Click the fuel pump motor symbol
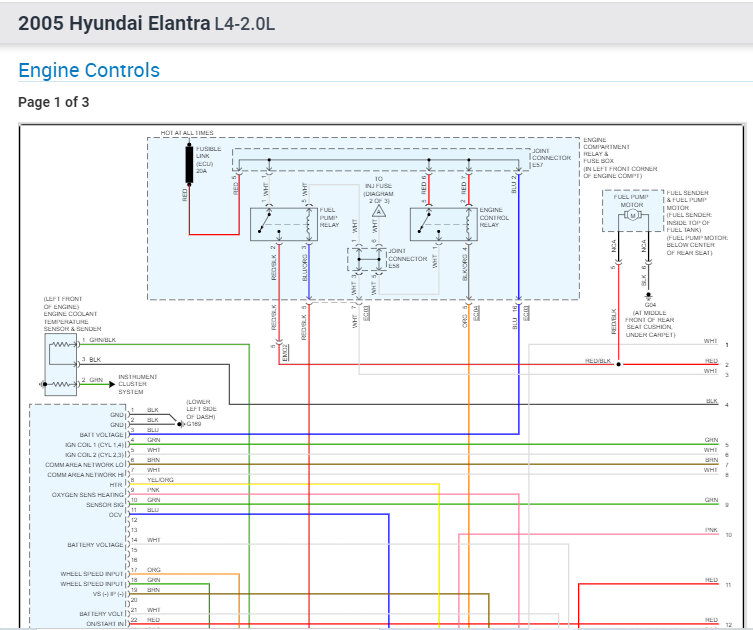 tap(631, 213)
